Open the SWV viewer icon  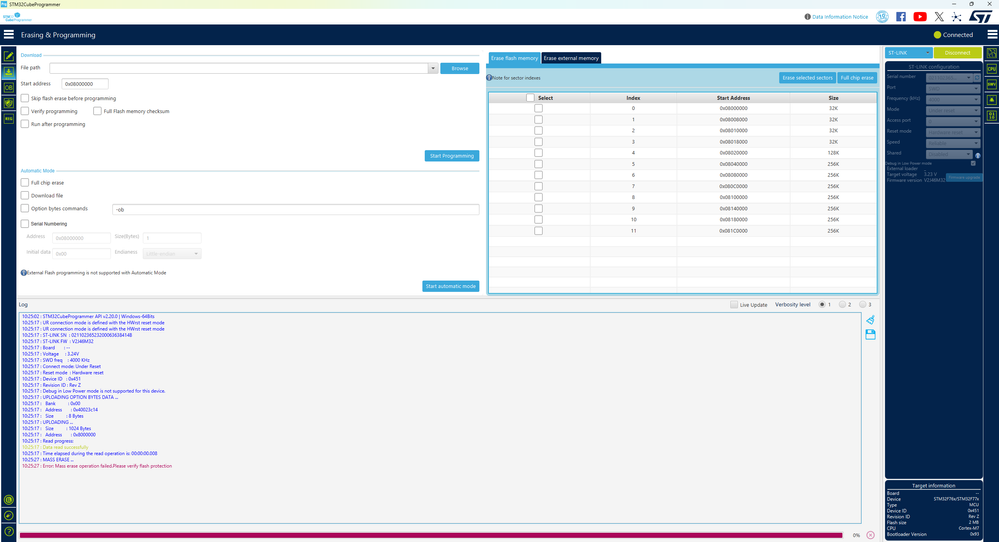click(x=992, y=84)
